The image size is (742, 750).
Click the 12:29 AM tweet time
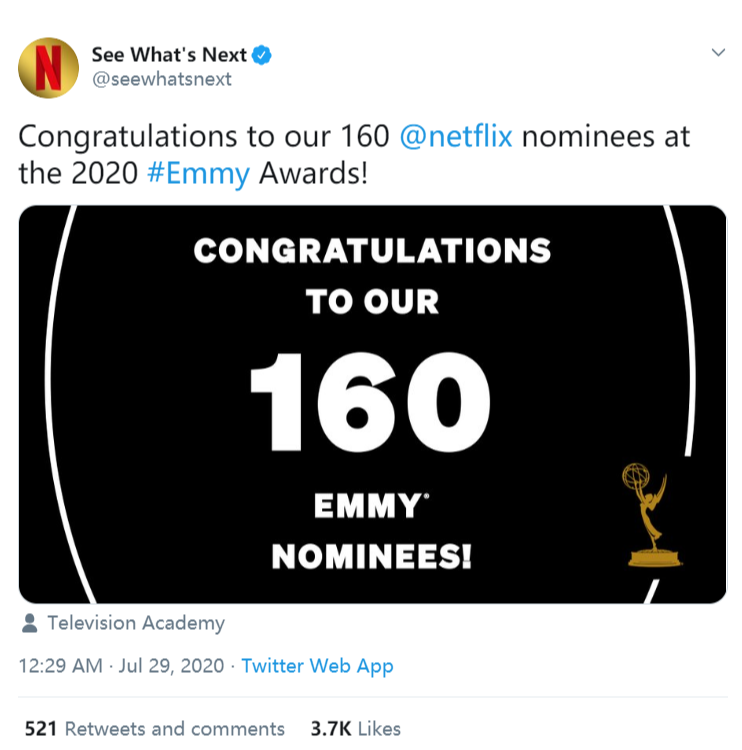(x=60, y=666)
